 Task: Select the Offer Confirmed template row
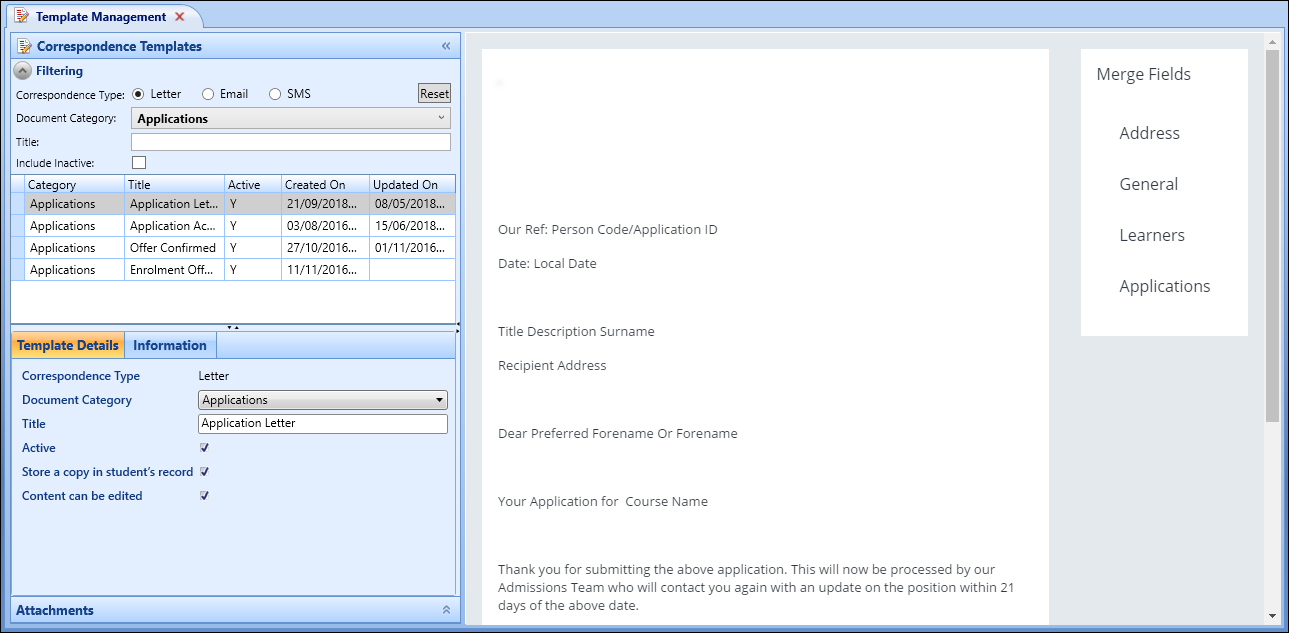233,248
